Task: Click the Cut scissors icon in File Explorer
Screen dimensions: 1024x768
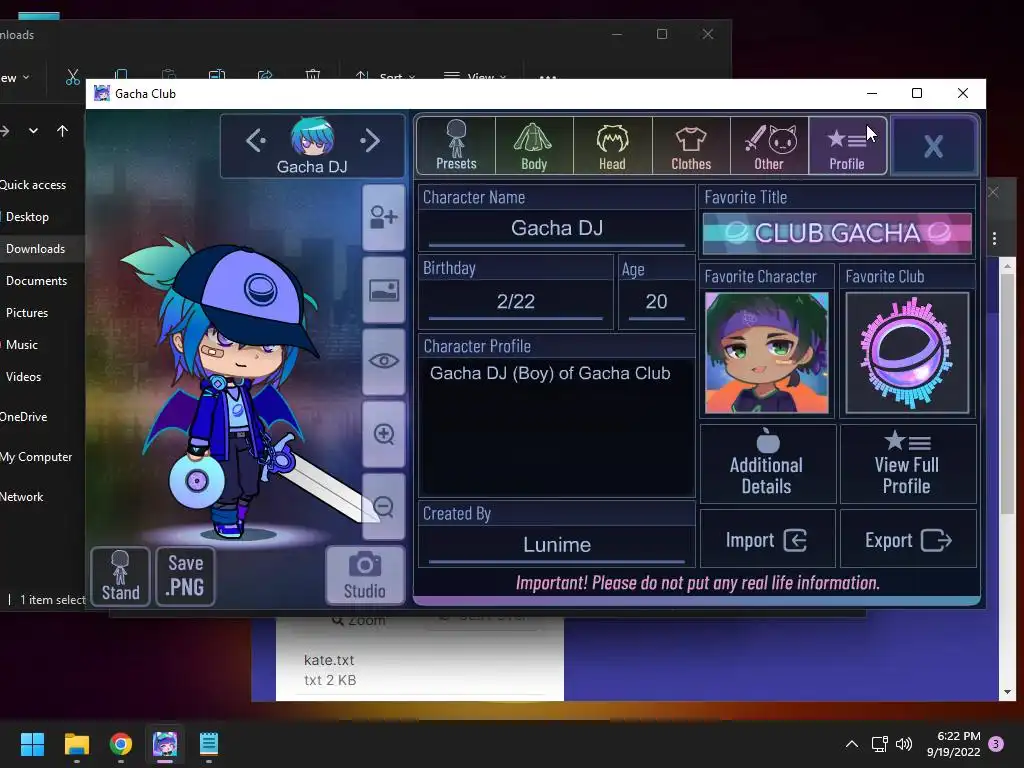Action: (72, 77)
